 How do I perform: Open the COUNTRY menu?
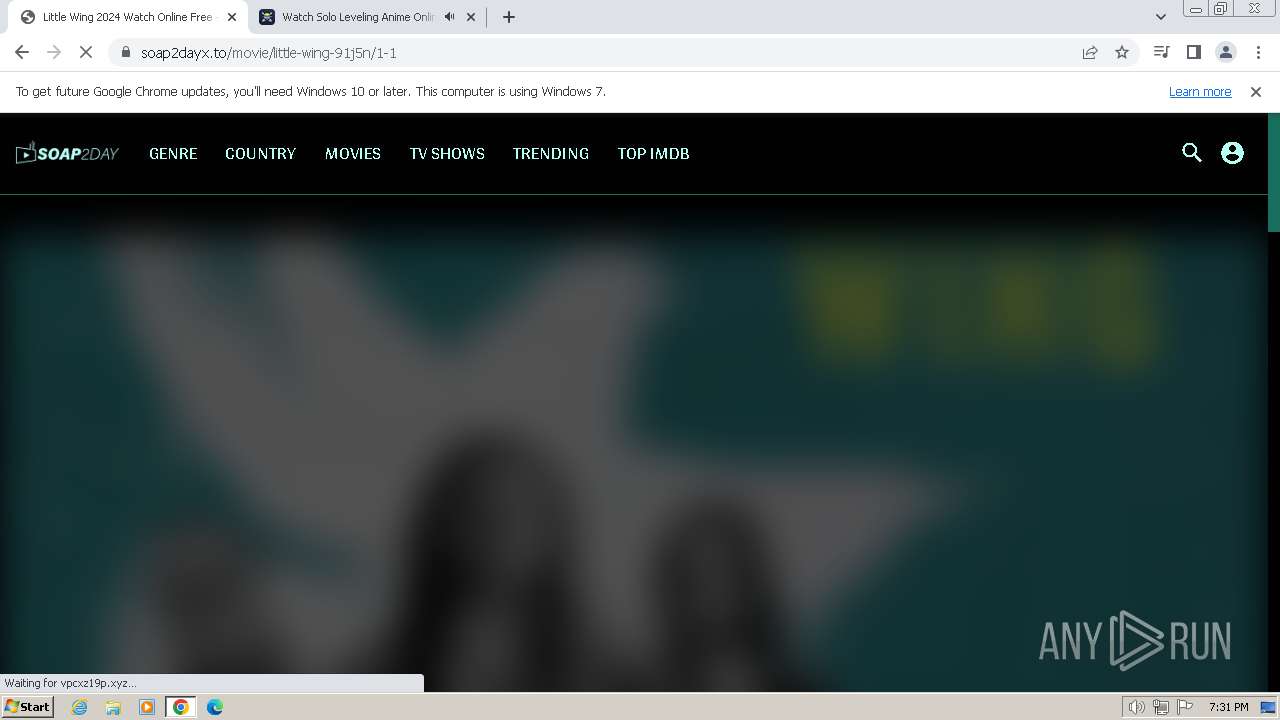point(260,153)
